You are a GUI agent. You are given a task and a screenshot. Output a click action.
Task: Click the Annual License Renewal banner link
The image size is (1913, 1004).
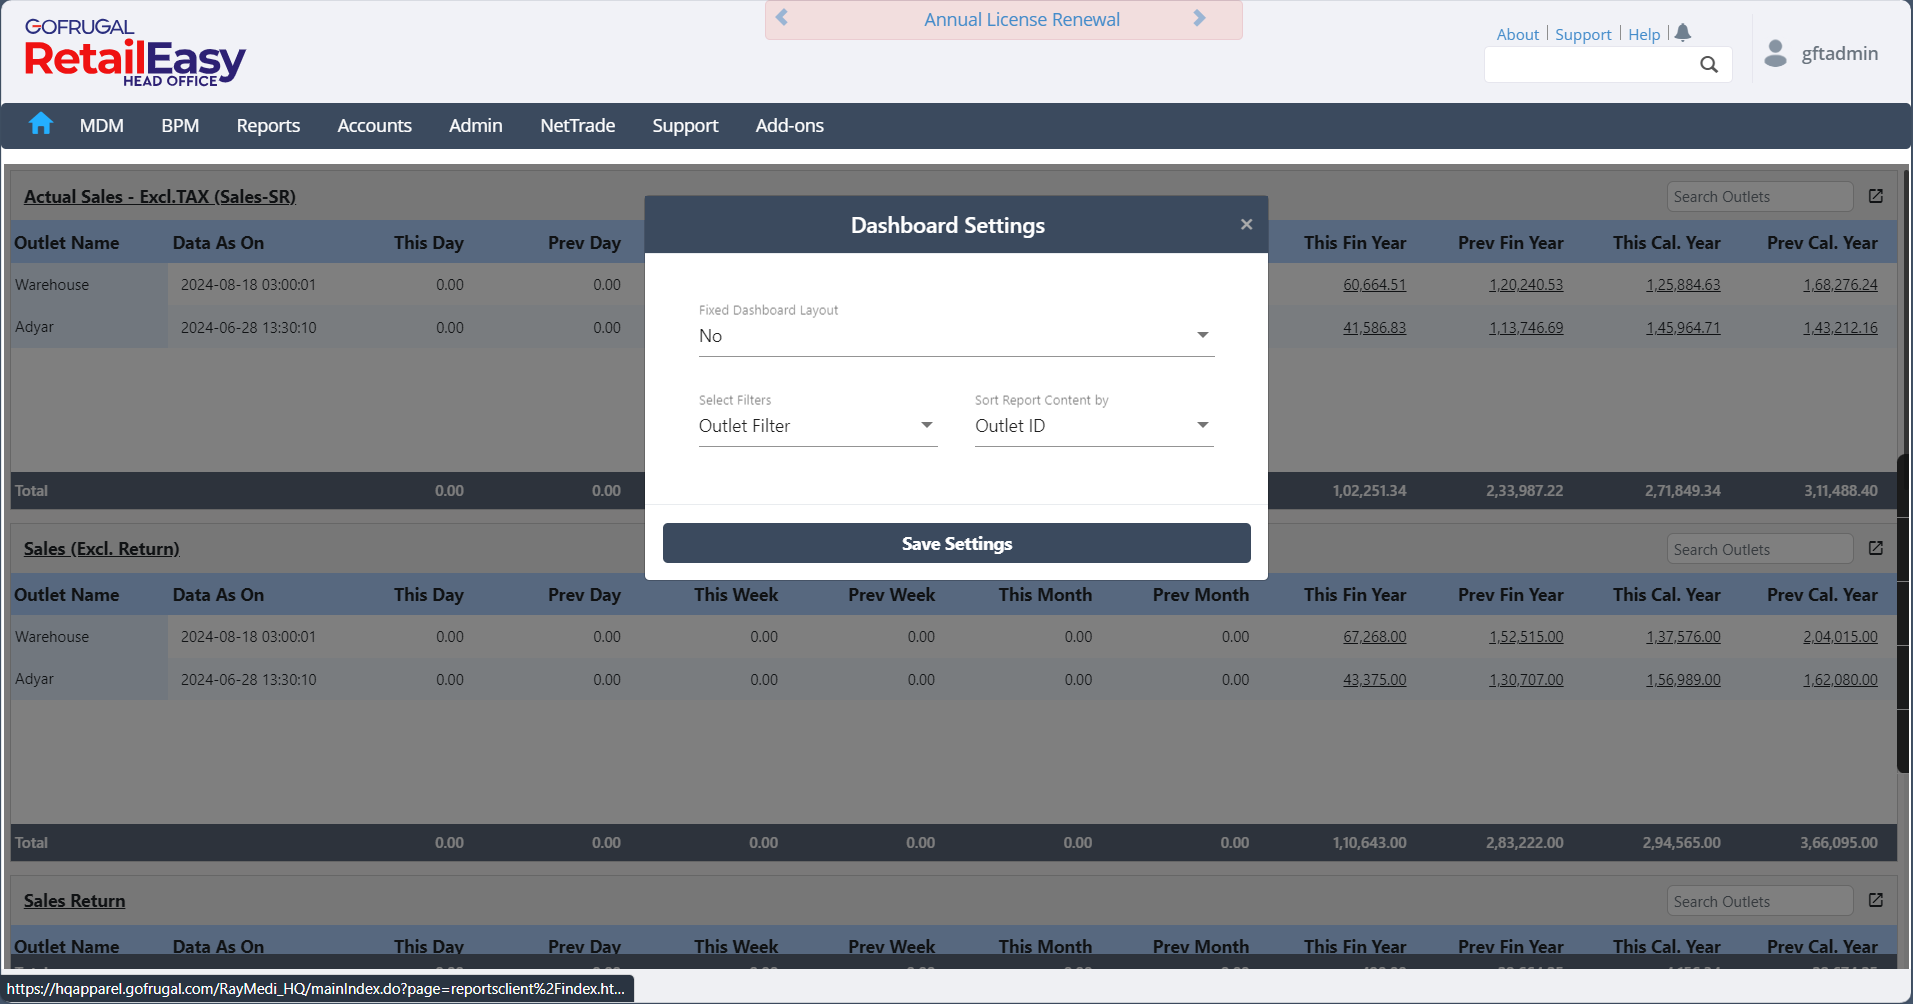[1022, 19]
